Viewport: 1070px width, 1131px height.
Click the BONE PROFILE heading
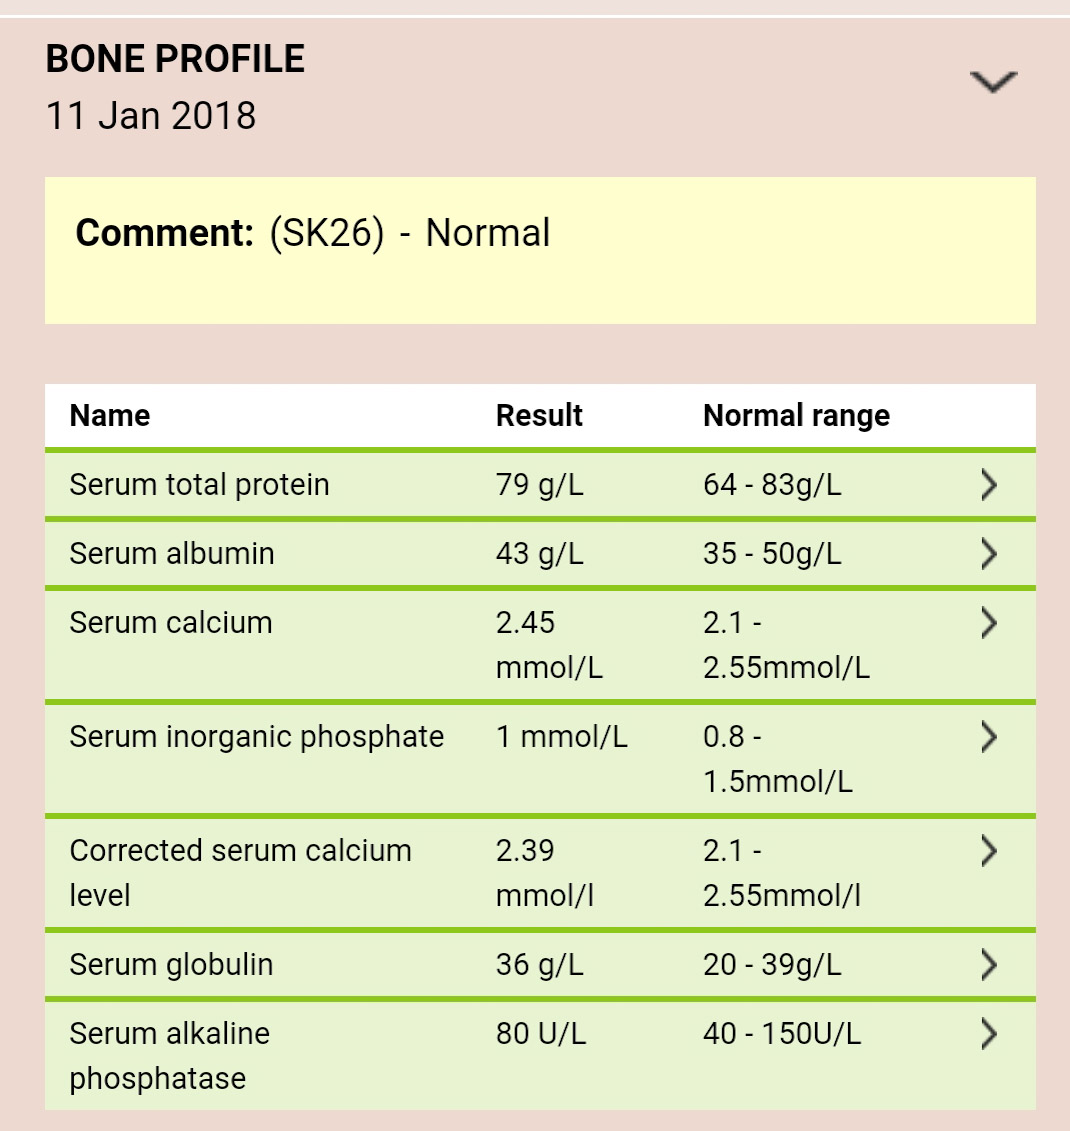point(175,59)
